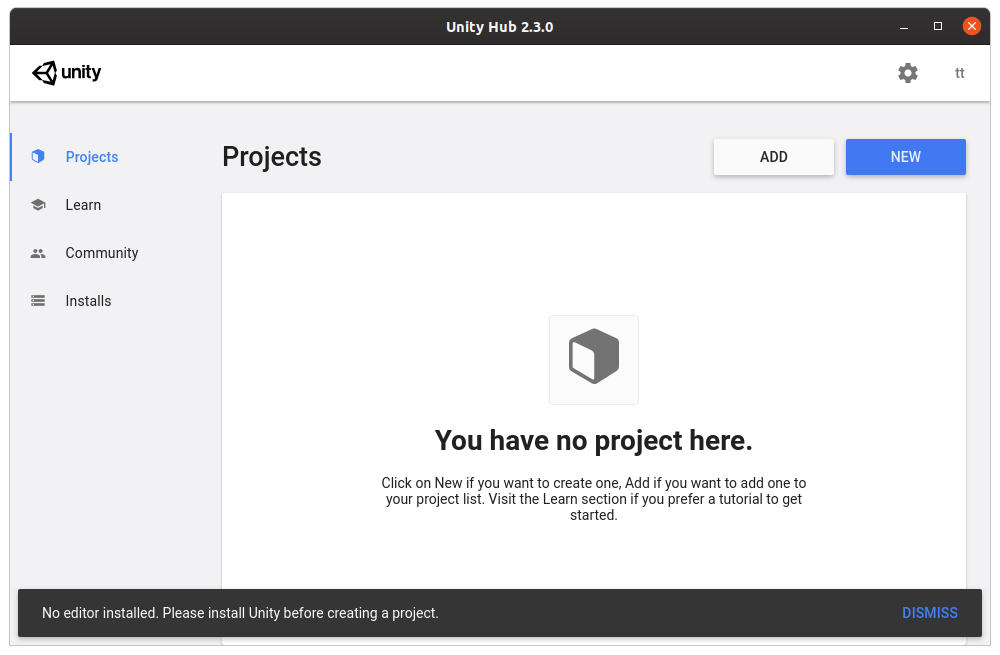Click the gray project cube placeholder
Image resolution: width=1000 pixels, height=655 pixels.
pos(594,360)
